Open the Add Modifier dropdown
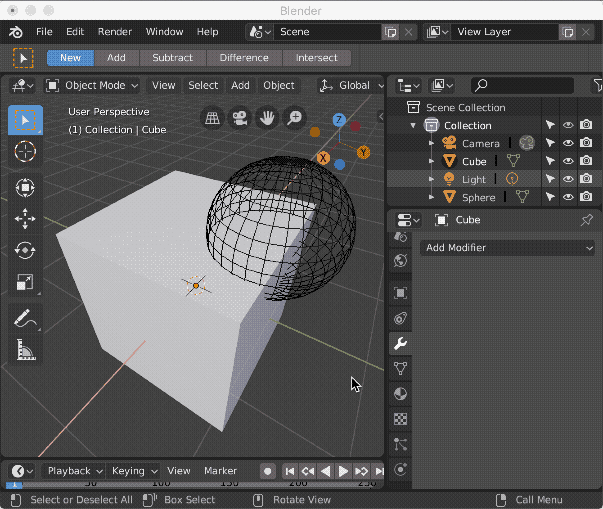This screenshot has height=509, width=603. coord(507,248)
